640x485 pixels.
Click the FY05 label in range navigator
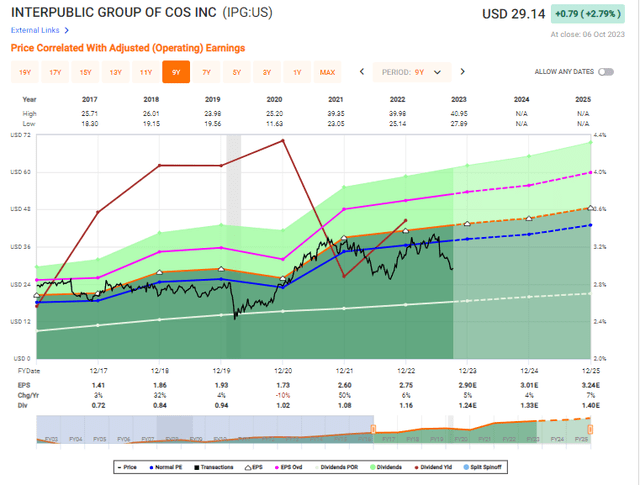[100, 439]
